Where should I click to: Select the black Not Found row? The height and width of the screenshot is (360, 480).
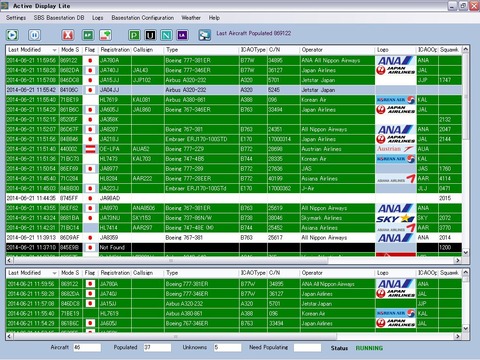234,247
